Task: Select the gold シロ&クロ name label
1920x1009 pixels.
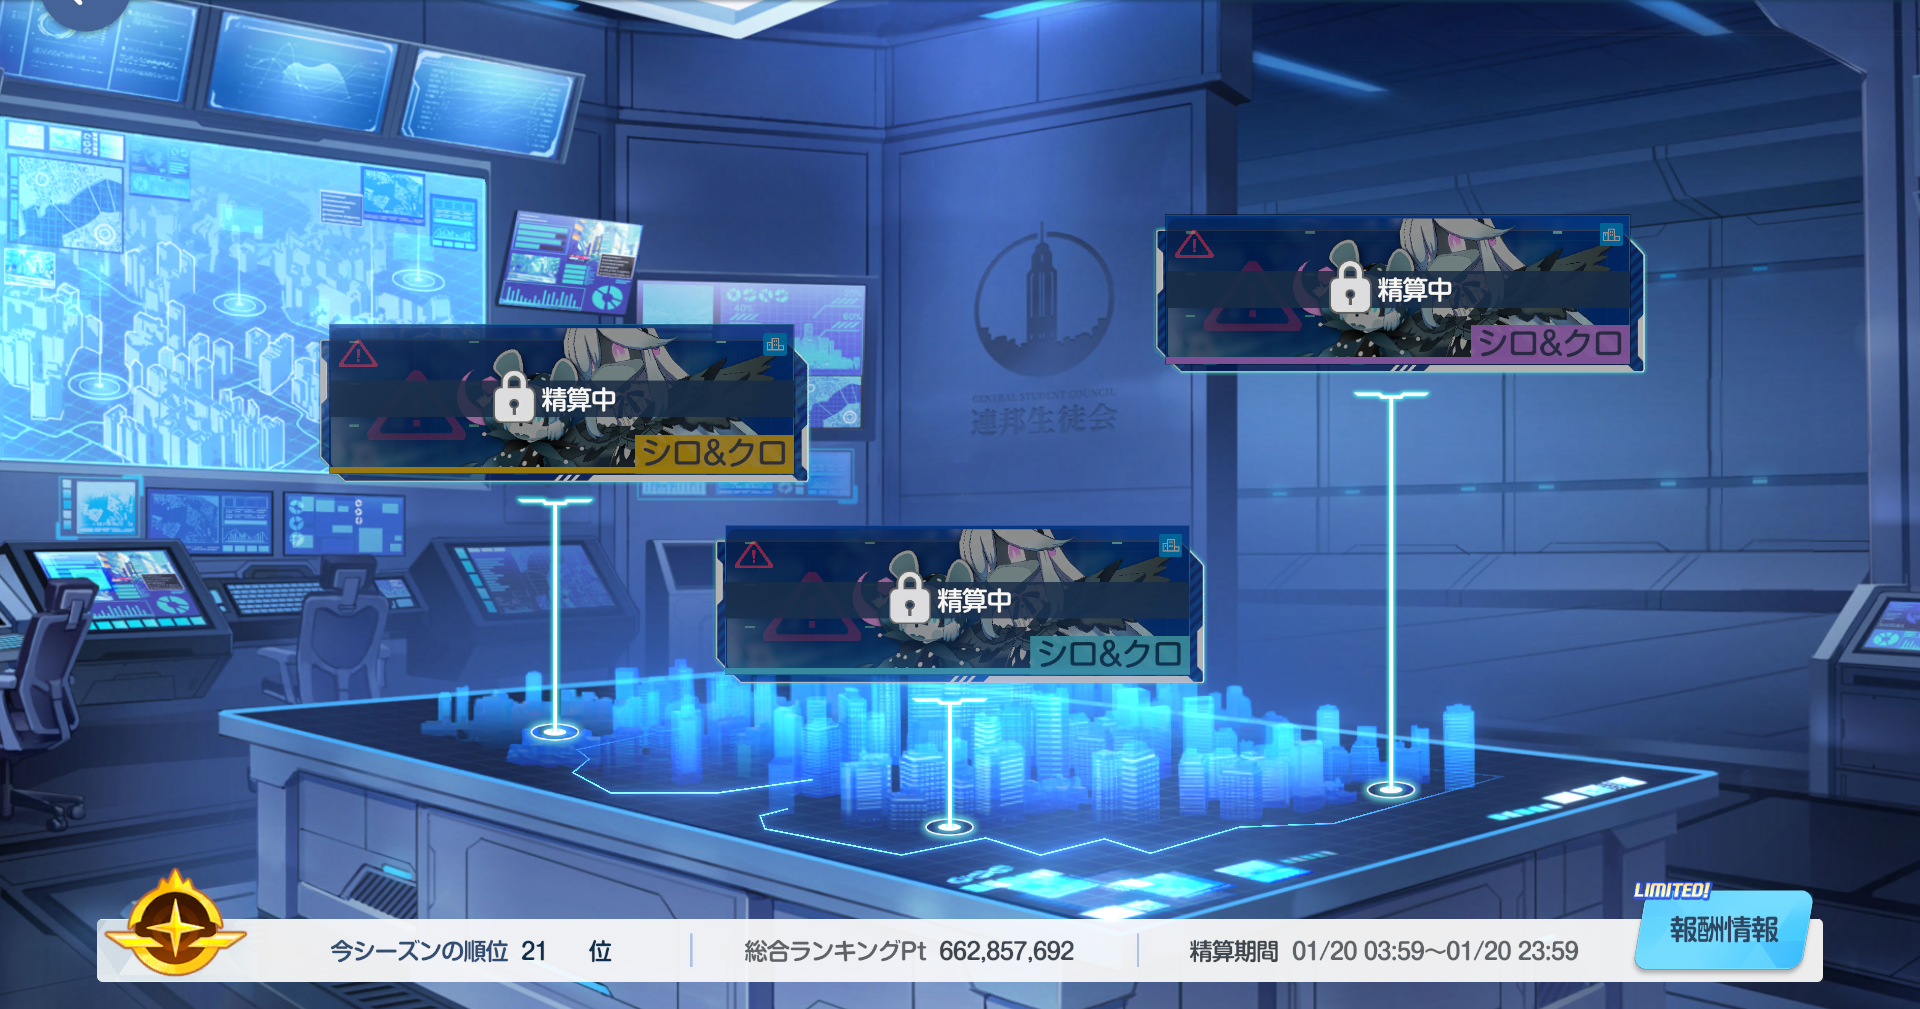Action: click(x=713, y=453)
